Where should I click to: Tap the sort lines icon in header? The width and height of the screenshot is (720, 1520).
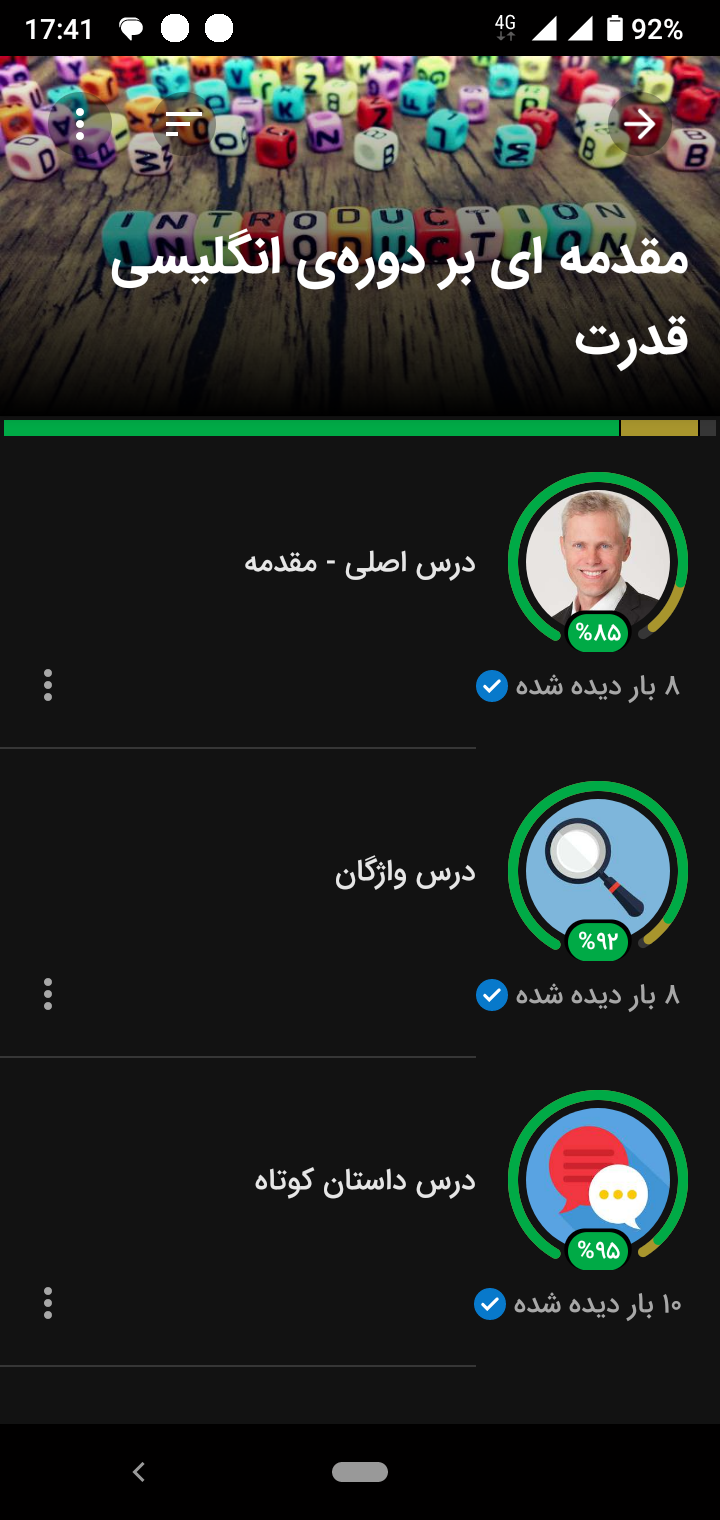click(x=183, y=124)
